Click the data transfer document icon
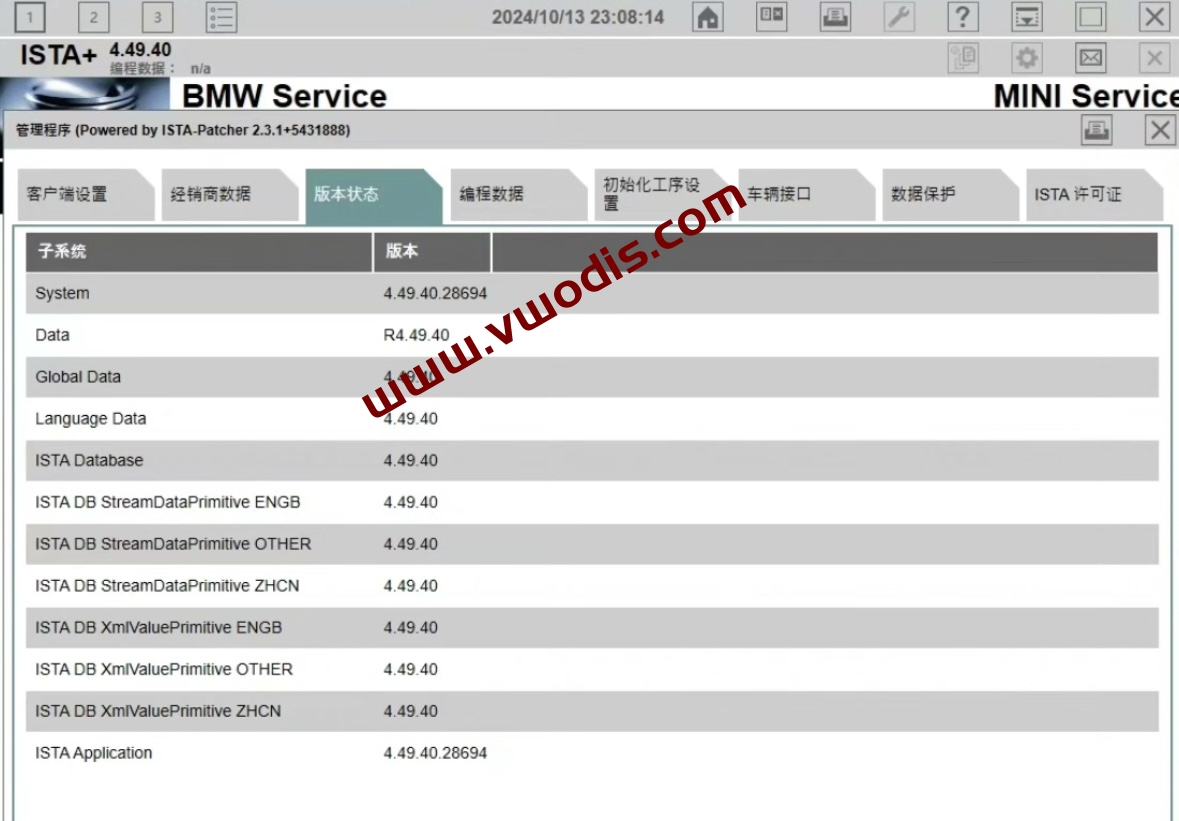1179x821 pixels. point(963,57)
